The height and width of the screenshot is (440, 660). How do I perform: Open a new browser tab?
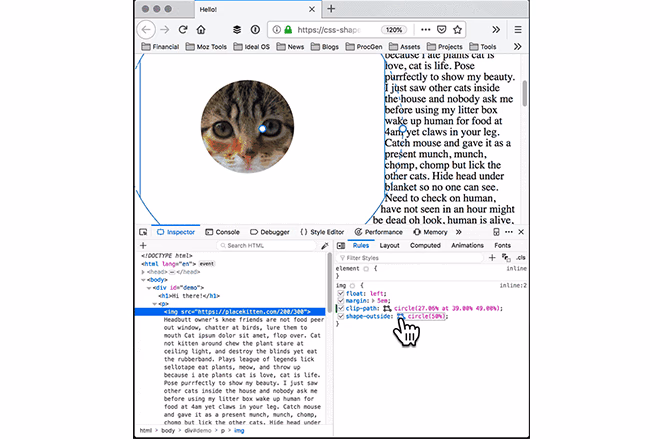[330, 9]
